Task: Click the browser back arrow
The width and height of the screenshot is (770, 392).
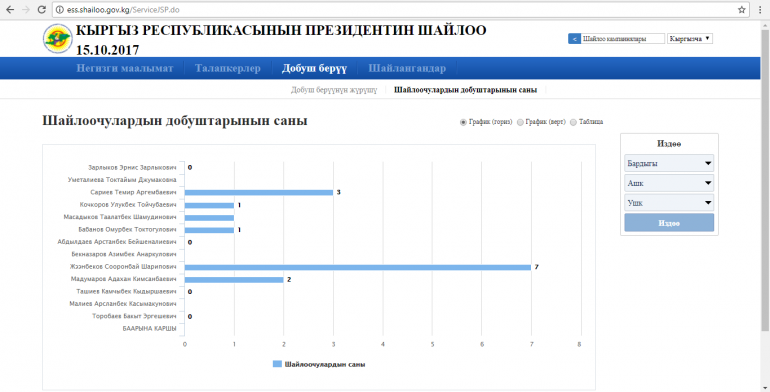Action: (10, 9)
